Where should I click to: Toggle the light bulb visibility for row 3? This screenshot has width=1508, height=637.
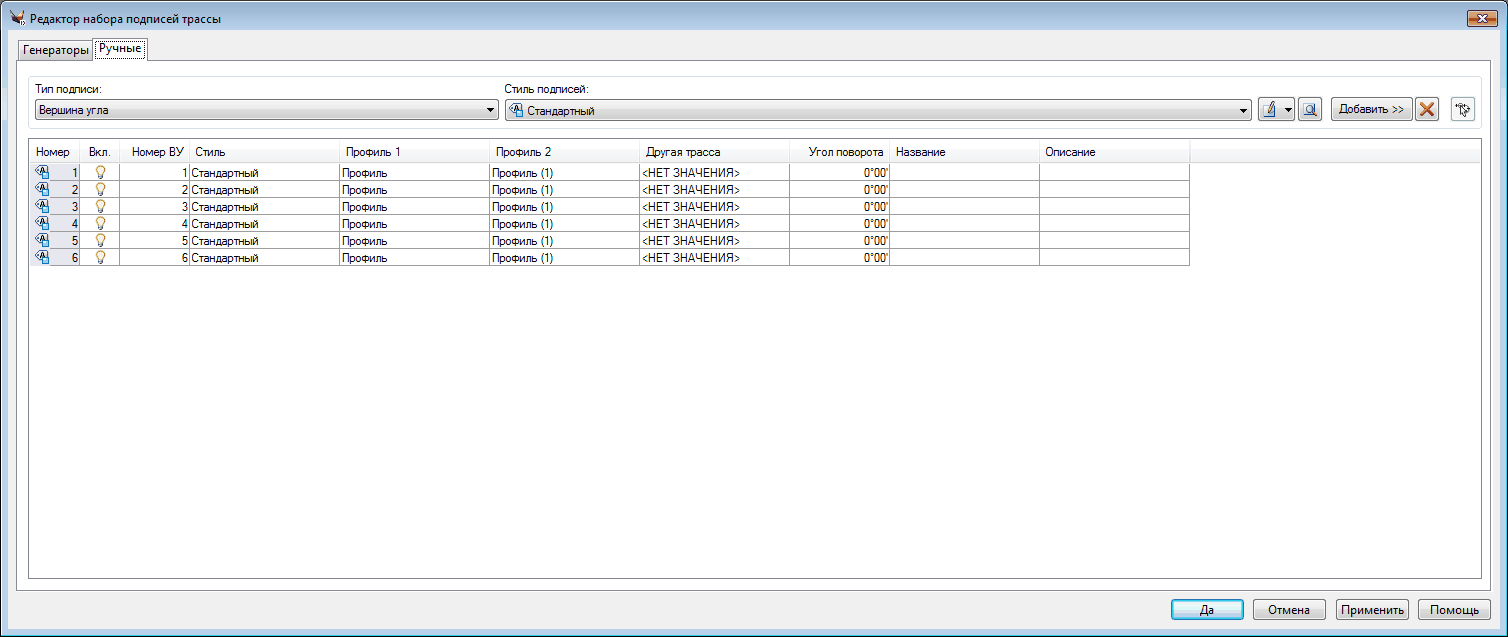click(100, 207)
